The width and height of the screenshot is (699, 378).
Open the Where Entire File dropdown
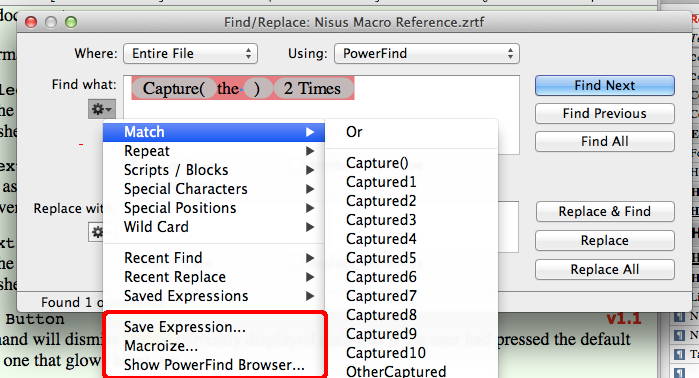(190, 53)
